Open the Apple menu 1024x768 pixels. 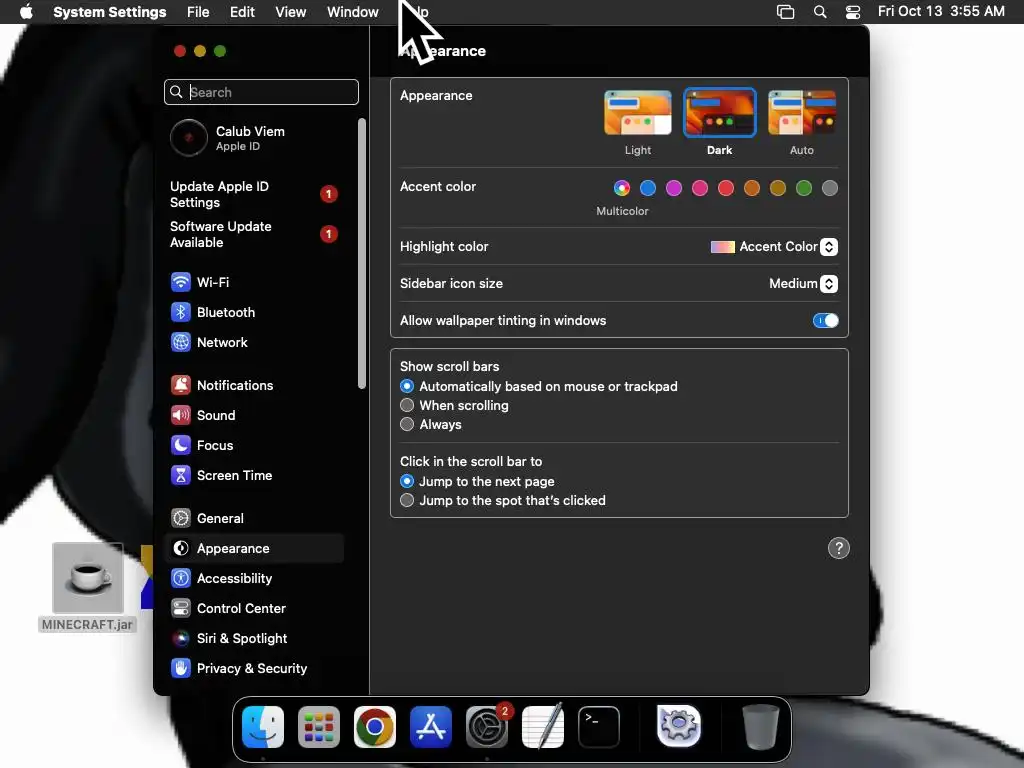coord(26,12)
